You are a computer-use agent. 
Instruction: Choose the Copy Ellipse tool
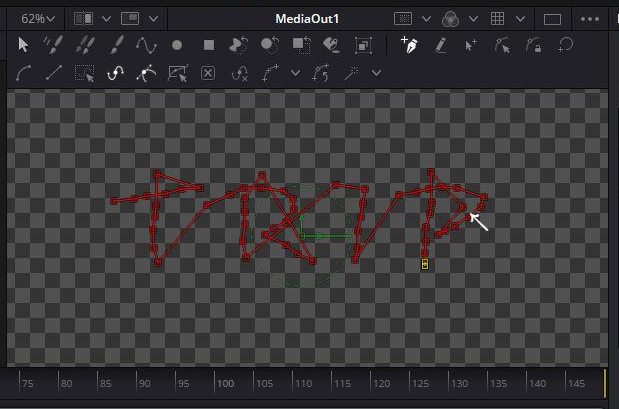(270, 45)
